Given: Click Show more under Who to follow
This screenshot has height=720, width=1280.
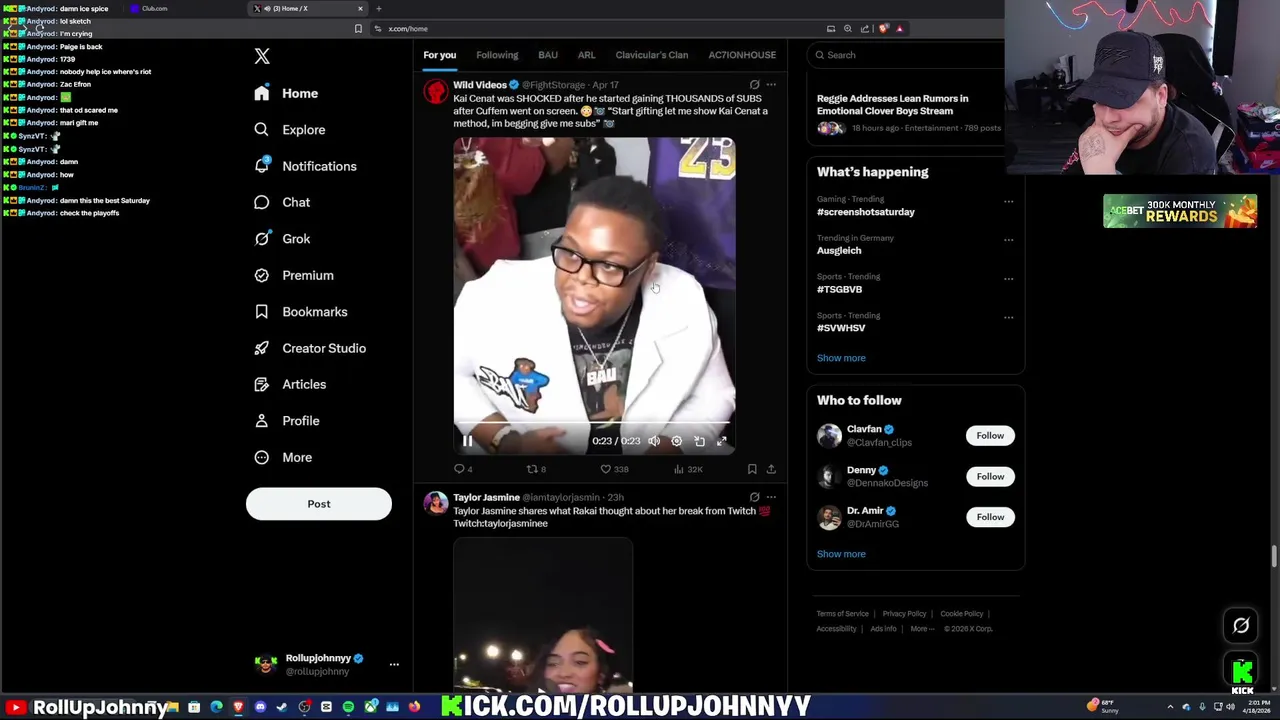Looking at the screenshot, I should 841,554.
